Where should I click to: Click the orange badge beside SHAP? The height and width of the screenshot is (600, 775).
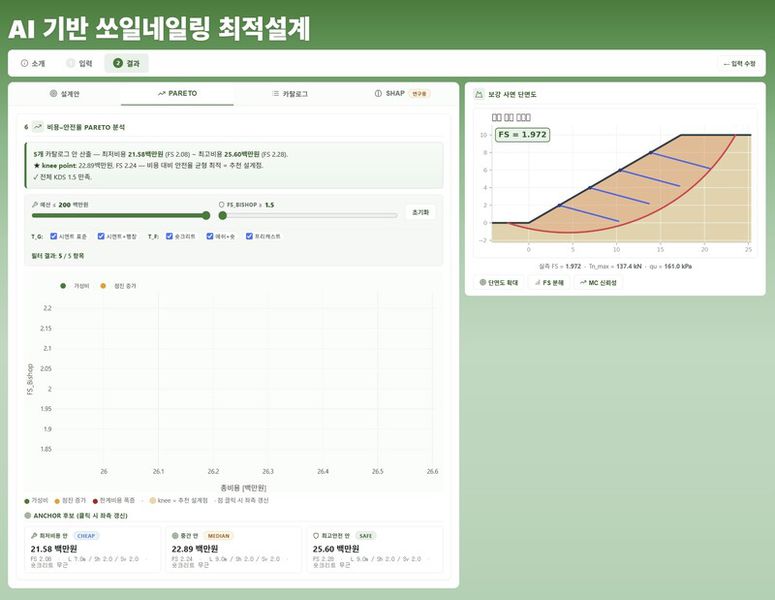pyautogui.click(x=419, y=93)
